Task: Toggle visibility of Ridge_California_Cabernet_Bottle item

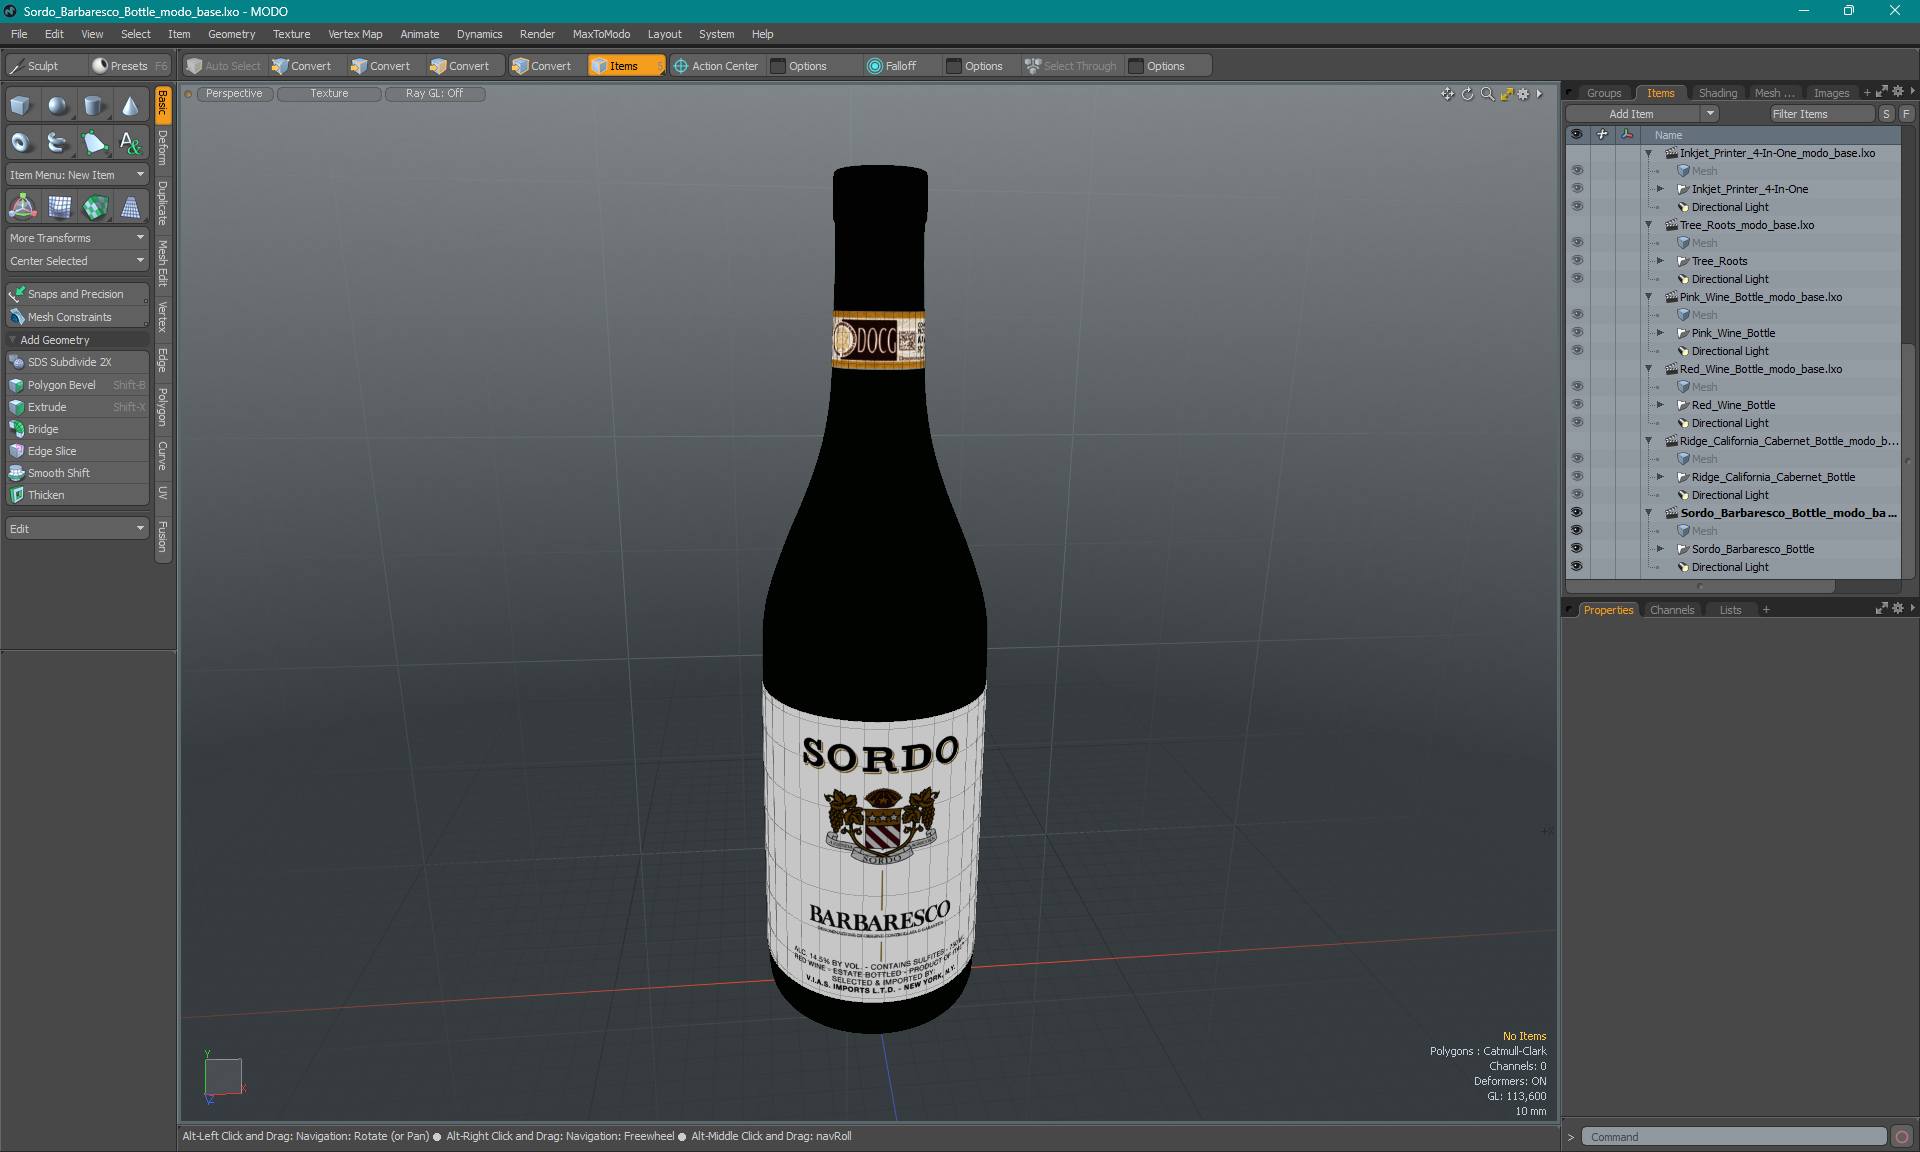Action: [x=1576, y=477]
